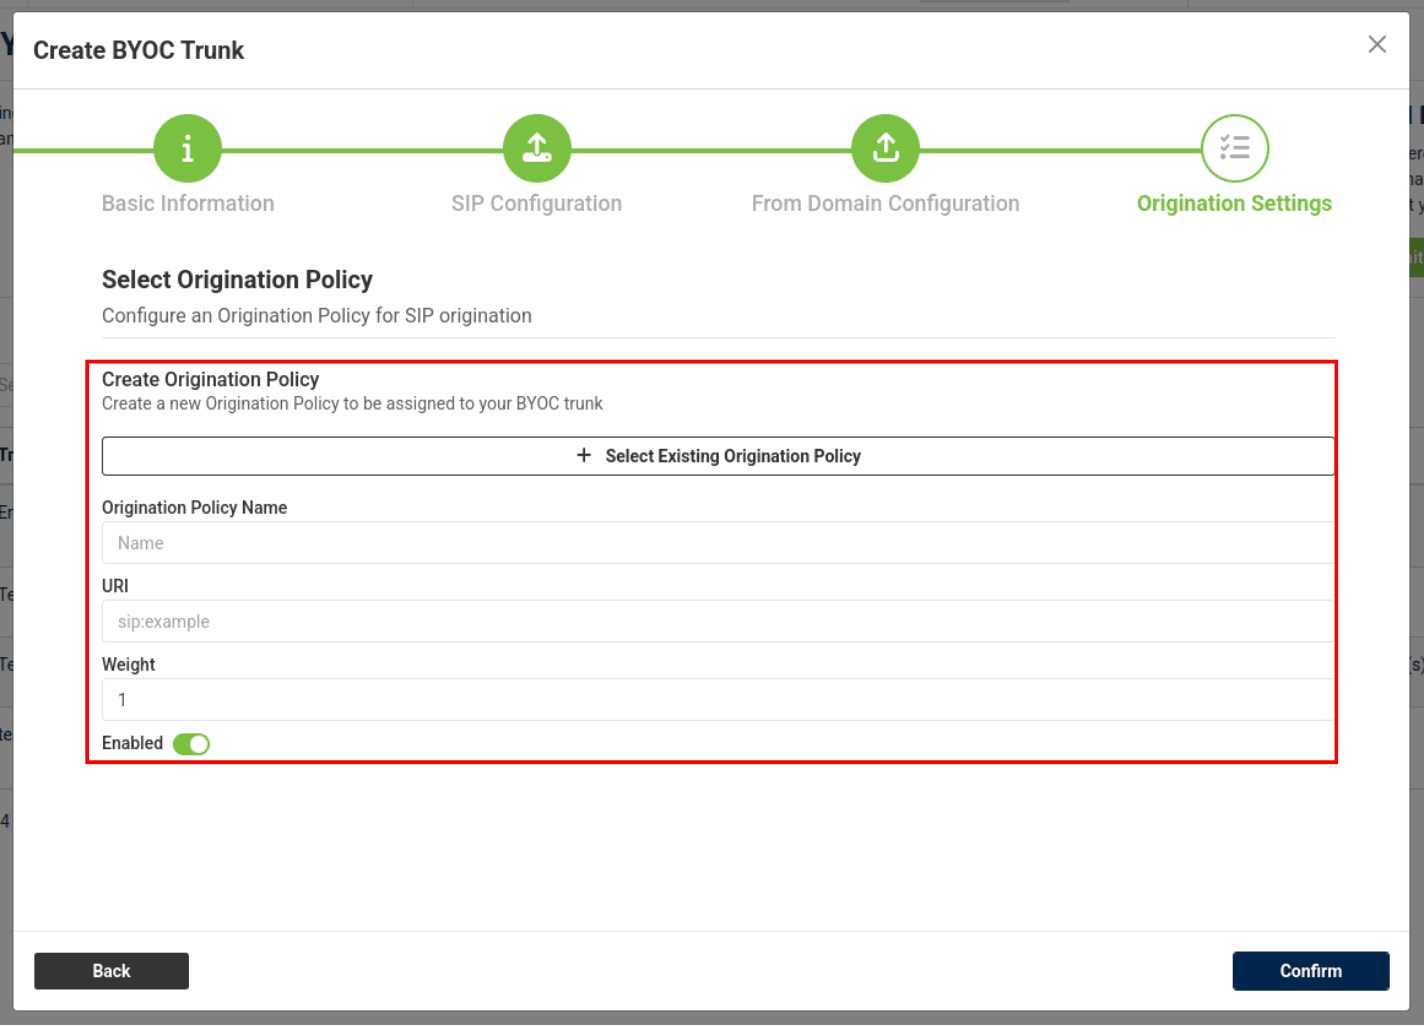
Task: Close the Create BYOC Trunk dialog
Action: click(1377, 45)
